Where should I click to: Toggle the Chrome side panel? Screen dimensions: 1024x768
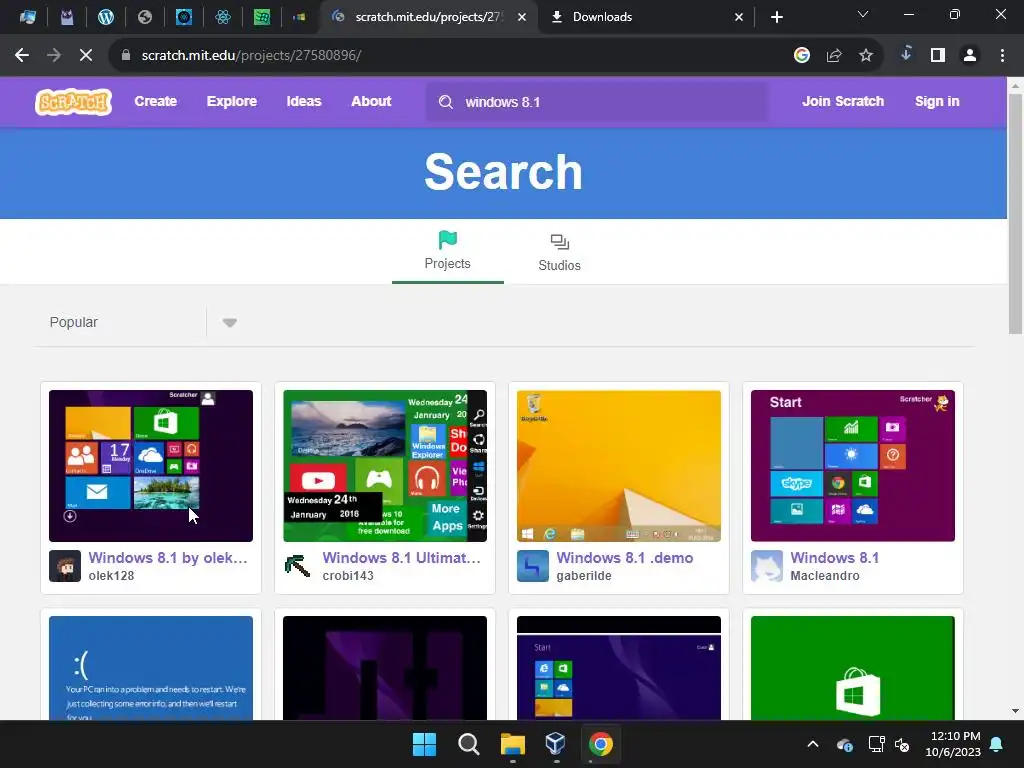coord(938,56)
